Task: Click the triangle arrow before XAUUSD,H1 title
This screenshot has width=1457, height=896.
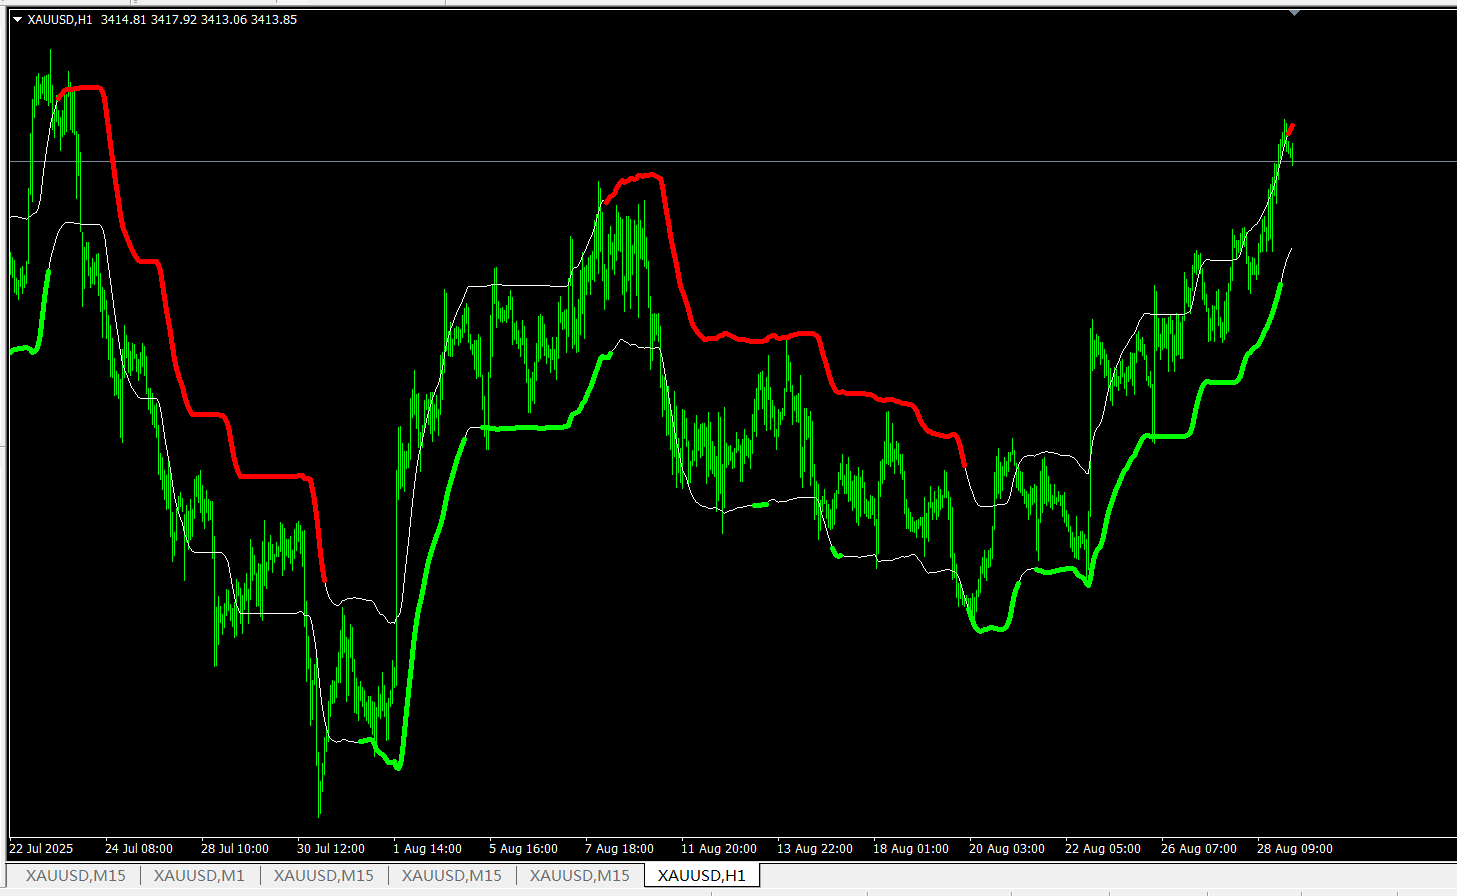Action: [17, 20]
